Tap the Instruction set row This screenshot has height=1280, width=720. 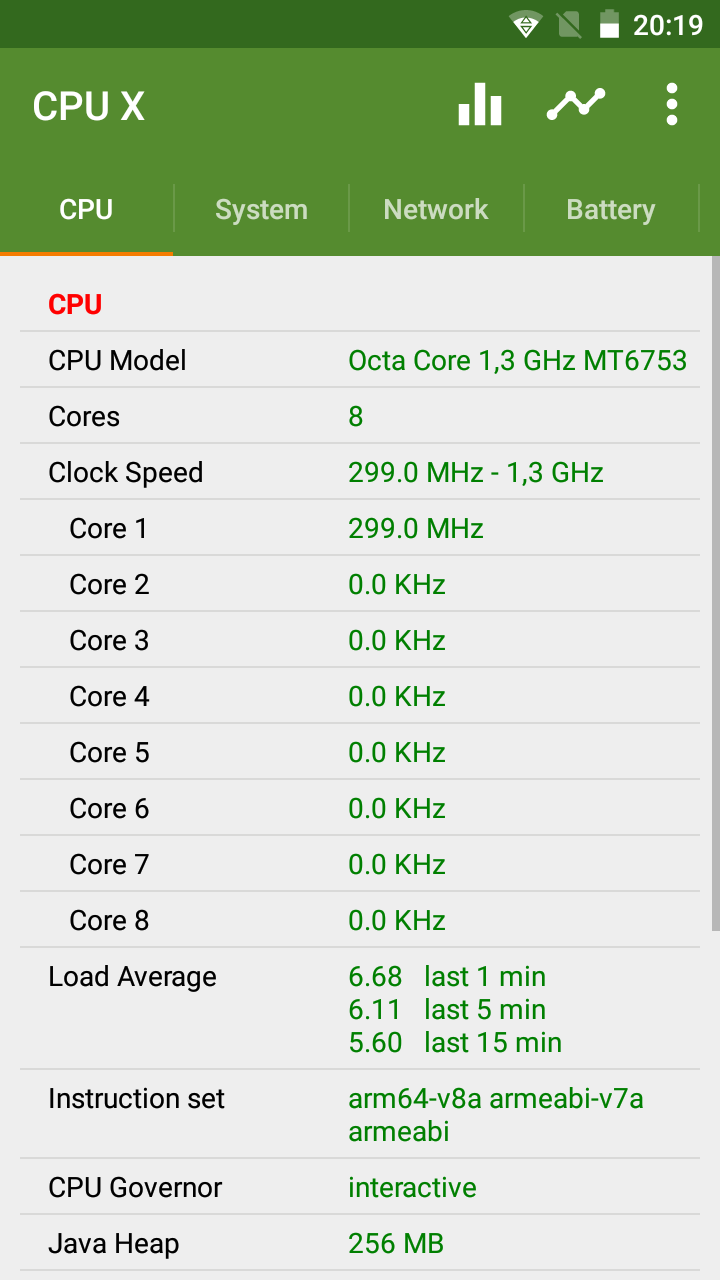click(360, 1115)
